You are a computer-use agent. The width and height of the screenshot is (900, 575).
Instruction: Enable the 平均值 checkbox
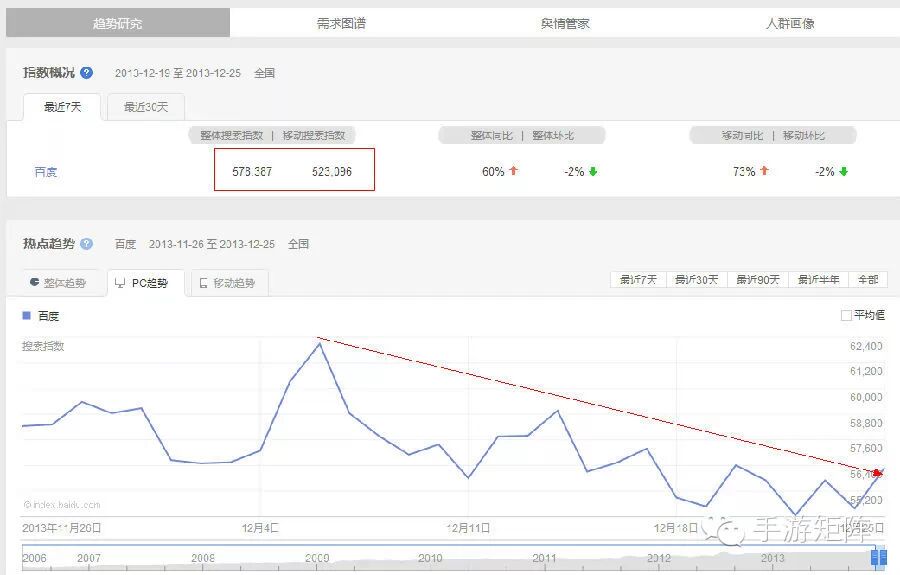846,315
